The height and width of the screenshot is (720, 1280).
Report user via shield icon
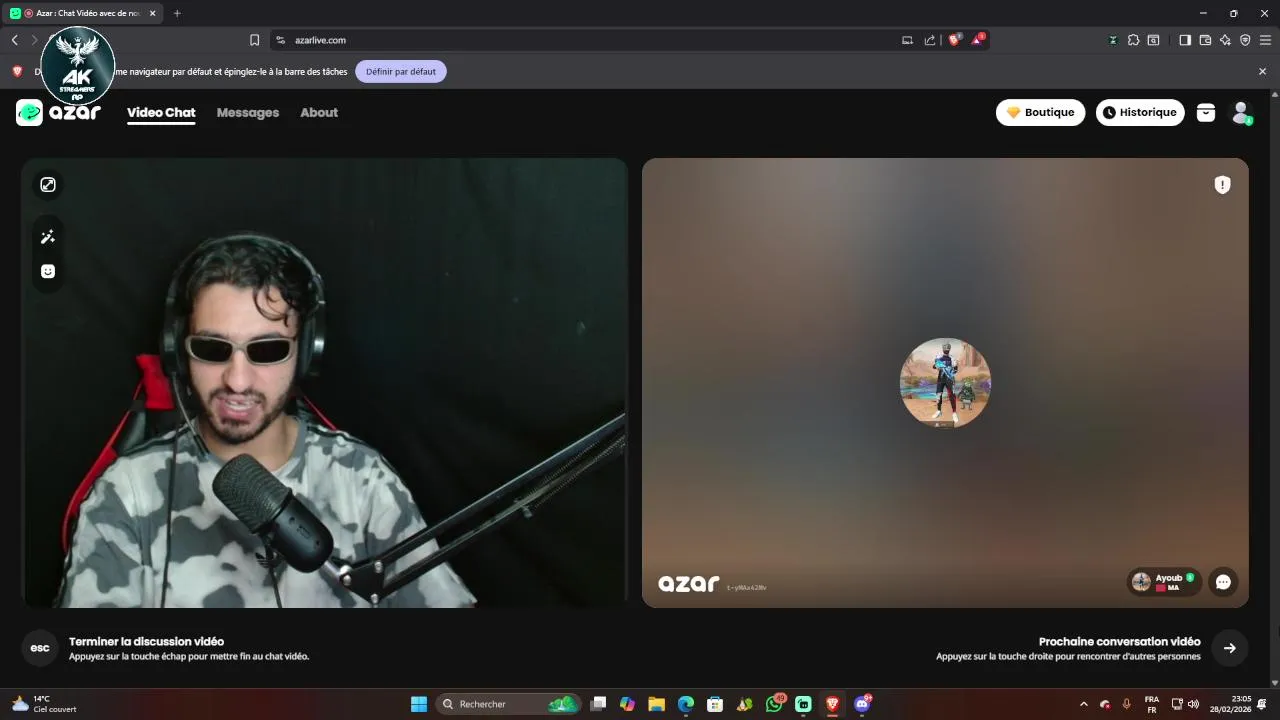(1222, 185)
